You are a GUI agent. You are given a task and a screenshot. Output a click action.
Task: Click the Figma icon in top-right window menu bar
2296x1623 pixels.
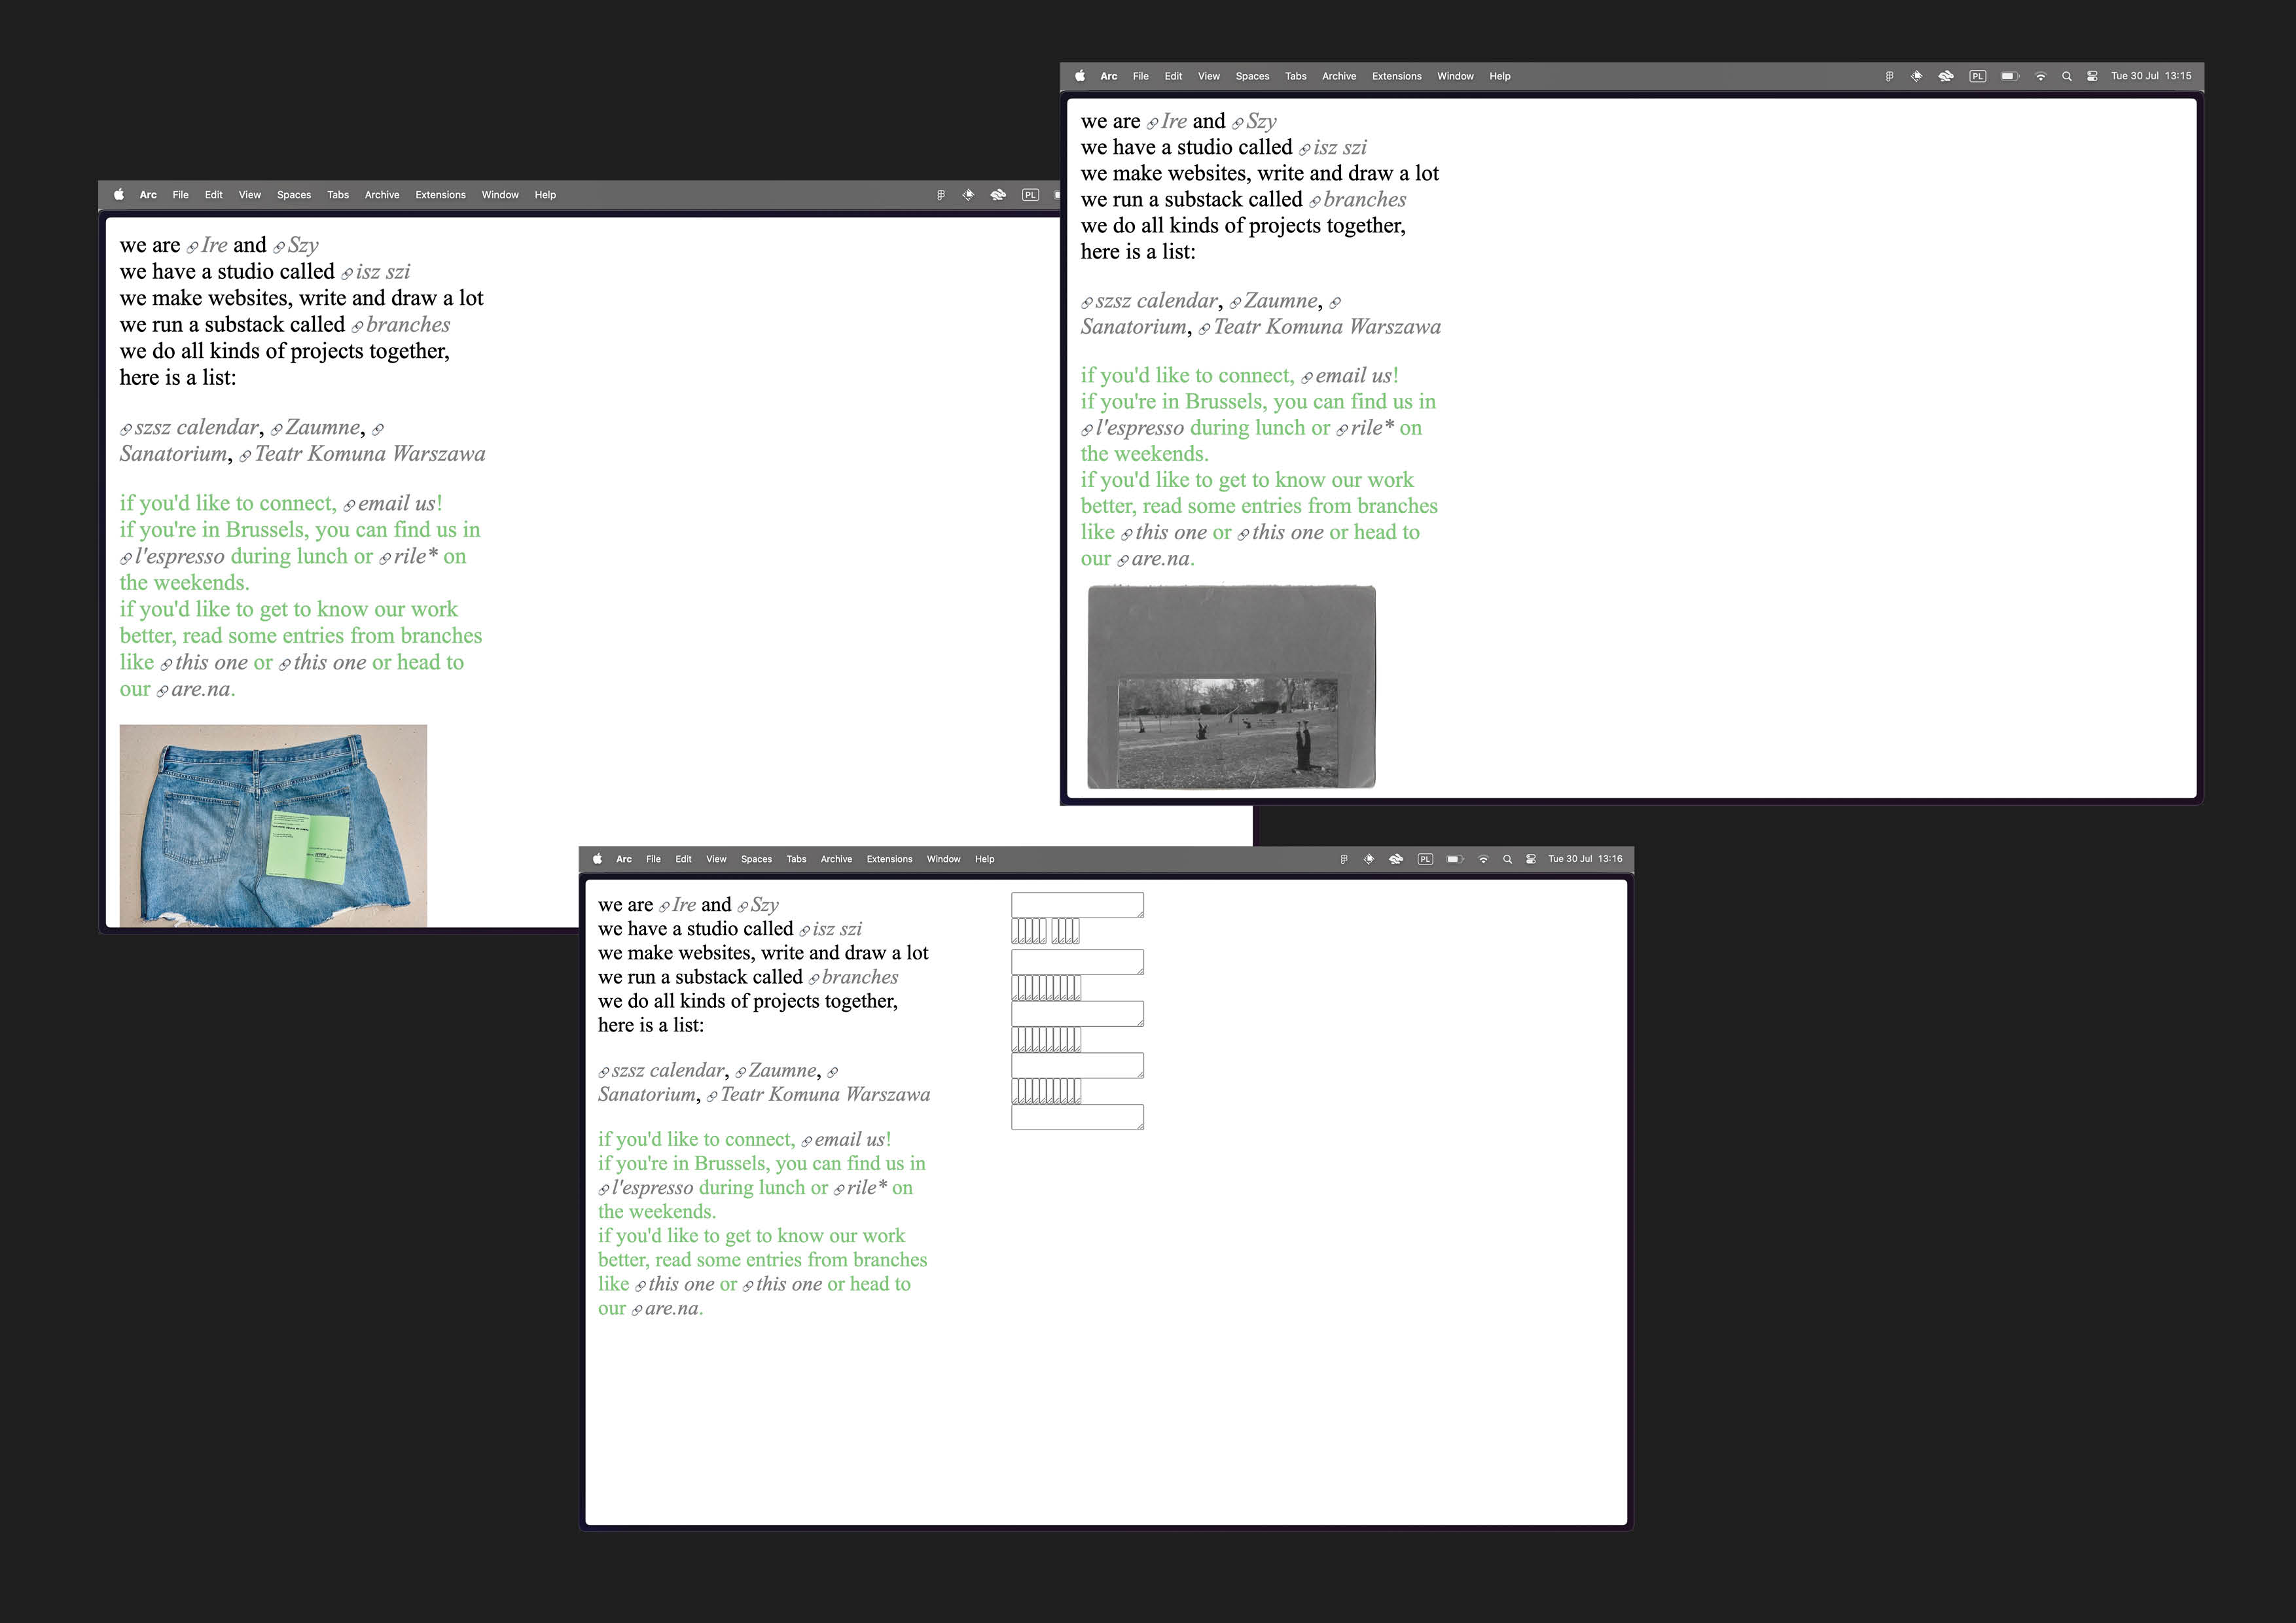click(1889, 76)
